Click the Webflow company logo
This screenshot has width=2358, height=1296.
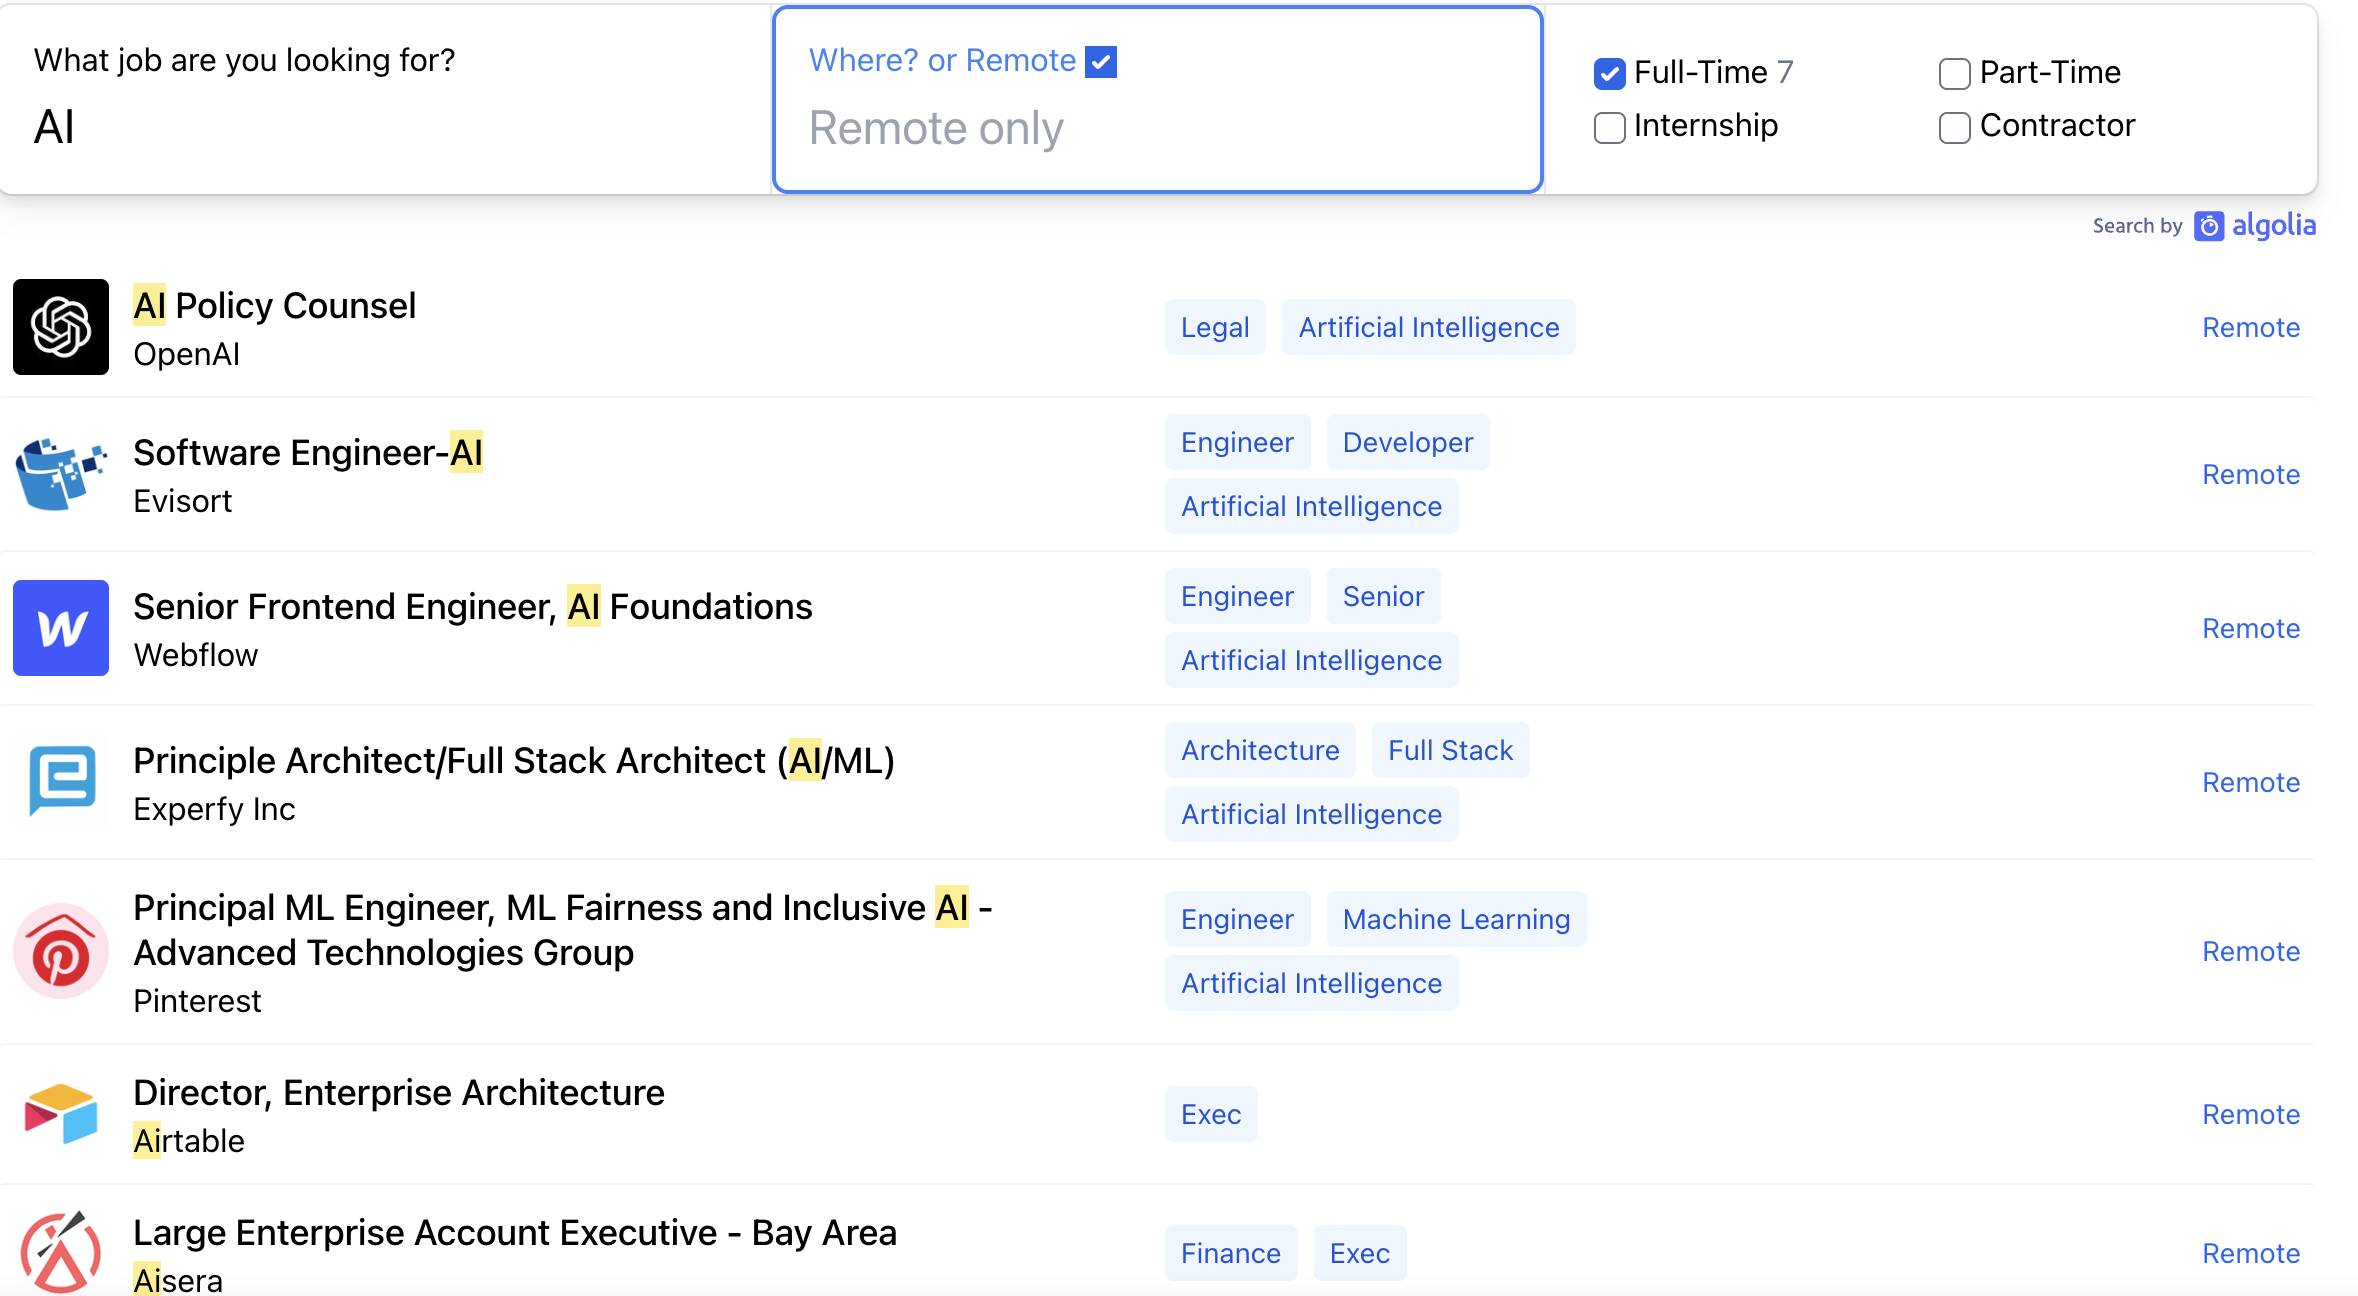(61, 628)
